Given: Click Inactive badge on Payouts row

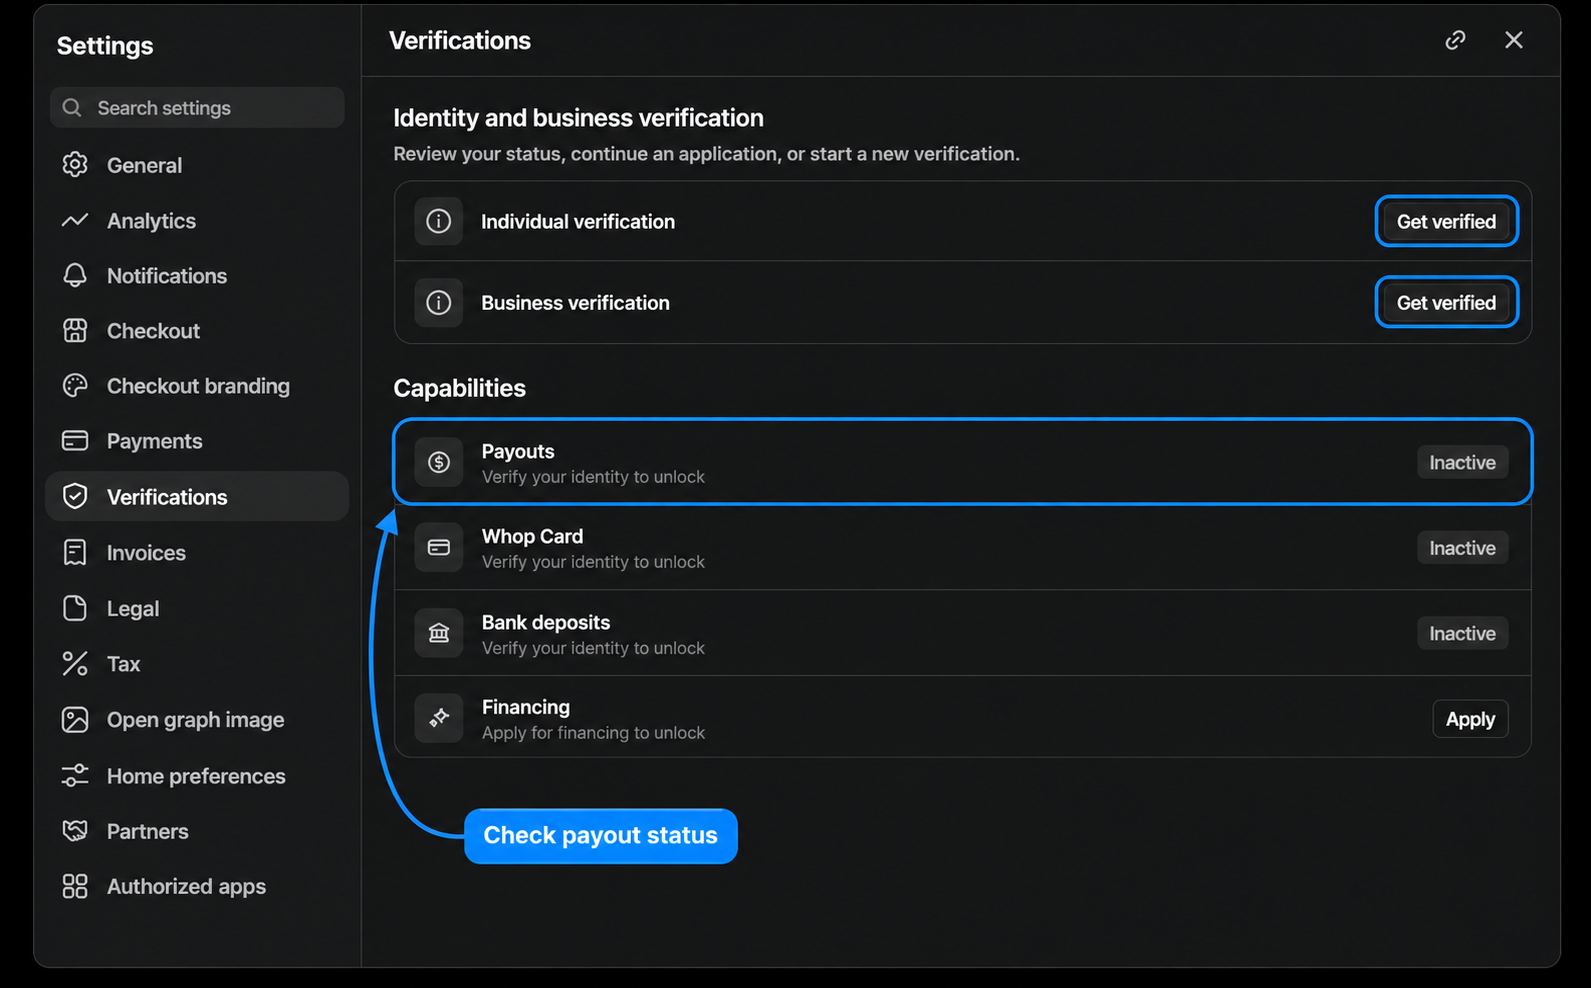Looking at the screenshot, I should 1462,462.
